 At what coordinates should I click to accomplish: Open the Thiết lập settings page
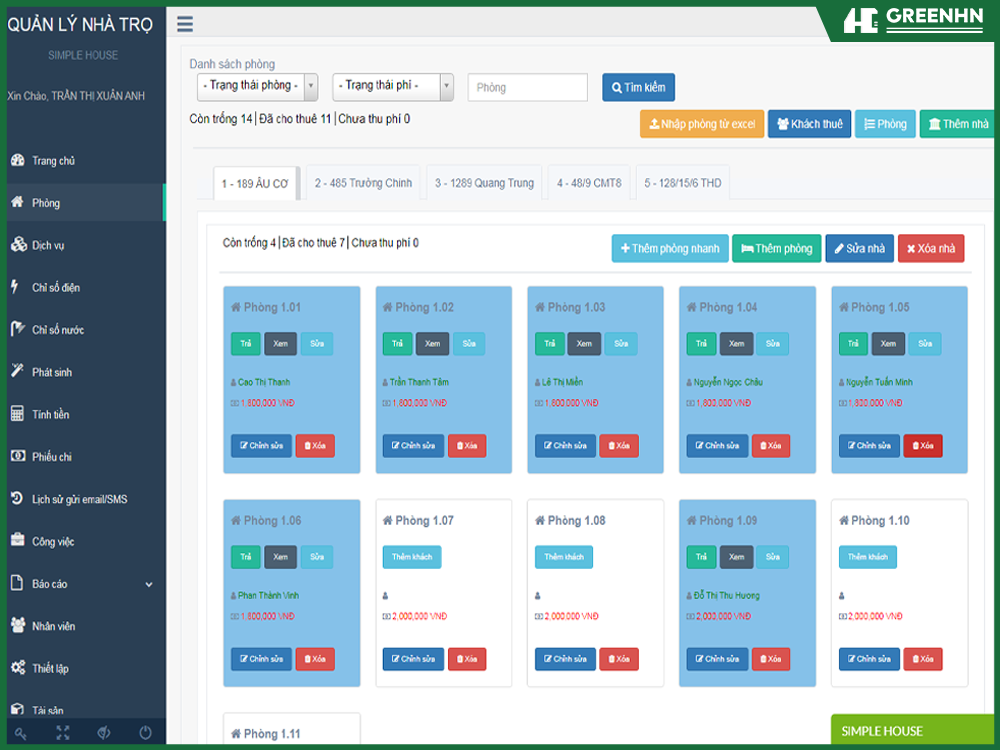point(50,668)
